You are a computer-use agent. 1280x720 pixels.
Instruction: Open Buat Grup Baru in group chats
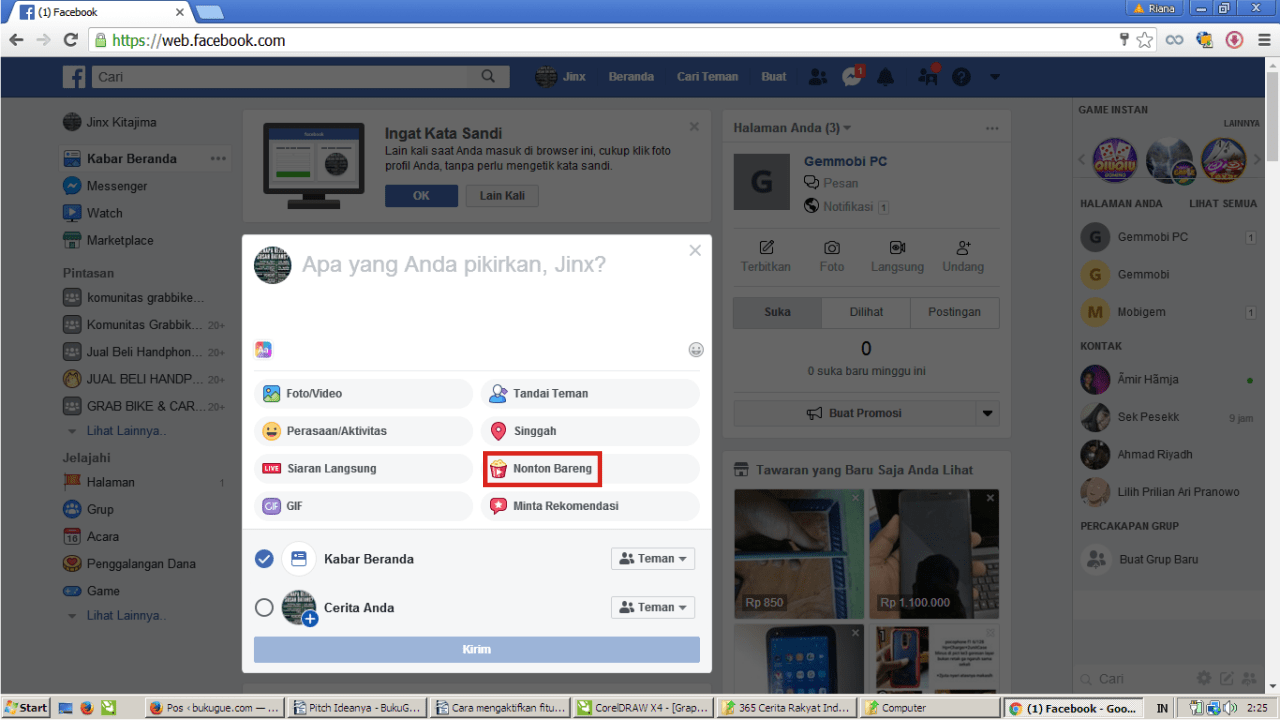pos(1157,559)
